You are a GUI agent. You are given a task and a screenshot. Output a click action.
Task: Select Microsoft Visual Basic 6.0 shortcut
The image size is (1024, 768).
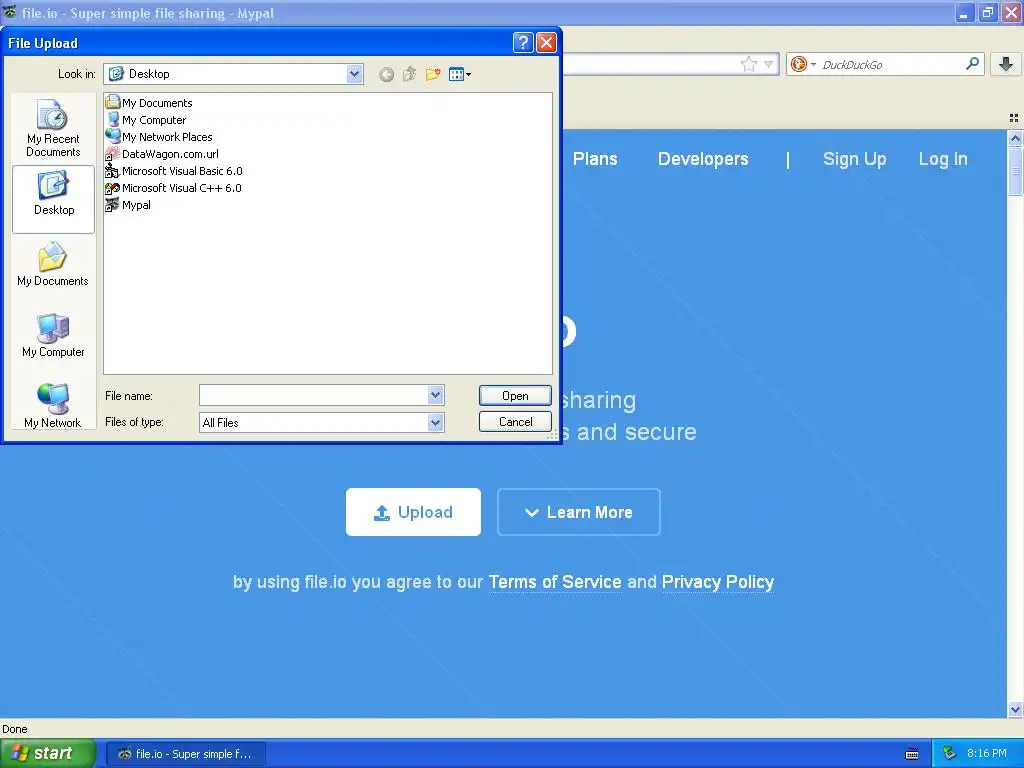[x=174, y=170]
